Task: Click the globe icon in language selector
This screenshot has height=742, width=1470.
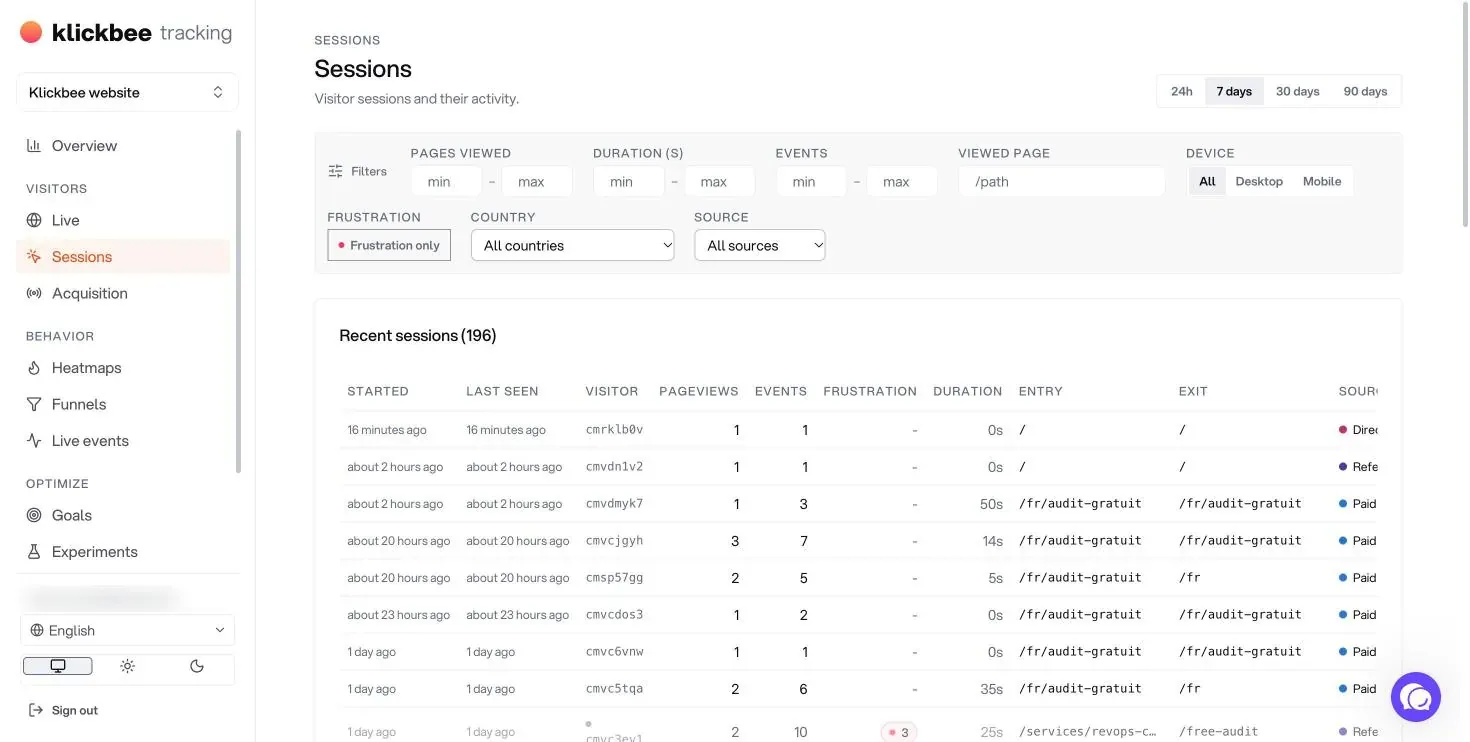Action: [x=37, y=631]
